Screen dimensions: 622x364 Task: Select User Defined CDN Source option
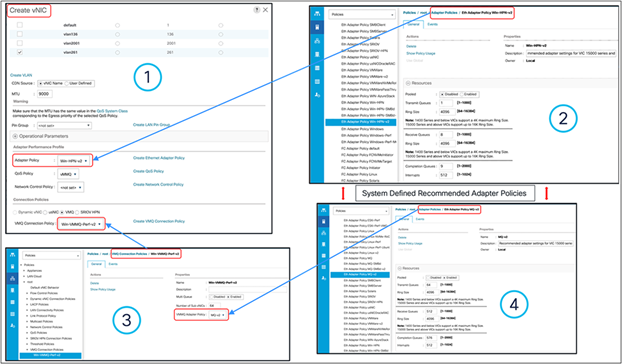(67, 83)
